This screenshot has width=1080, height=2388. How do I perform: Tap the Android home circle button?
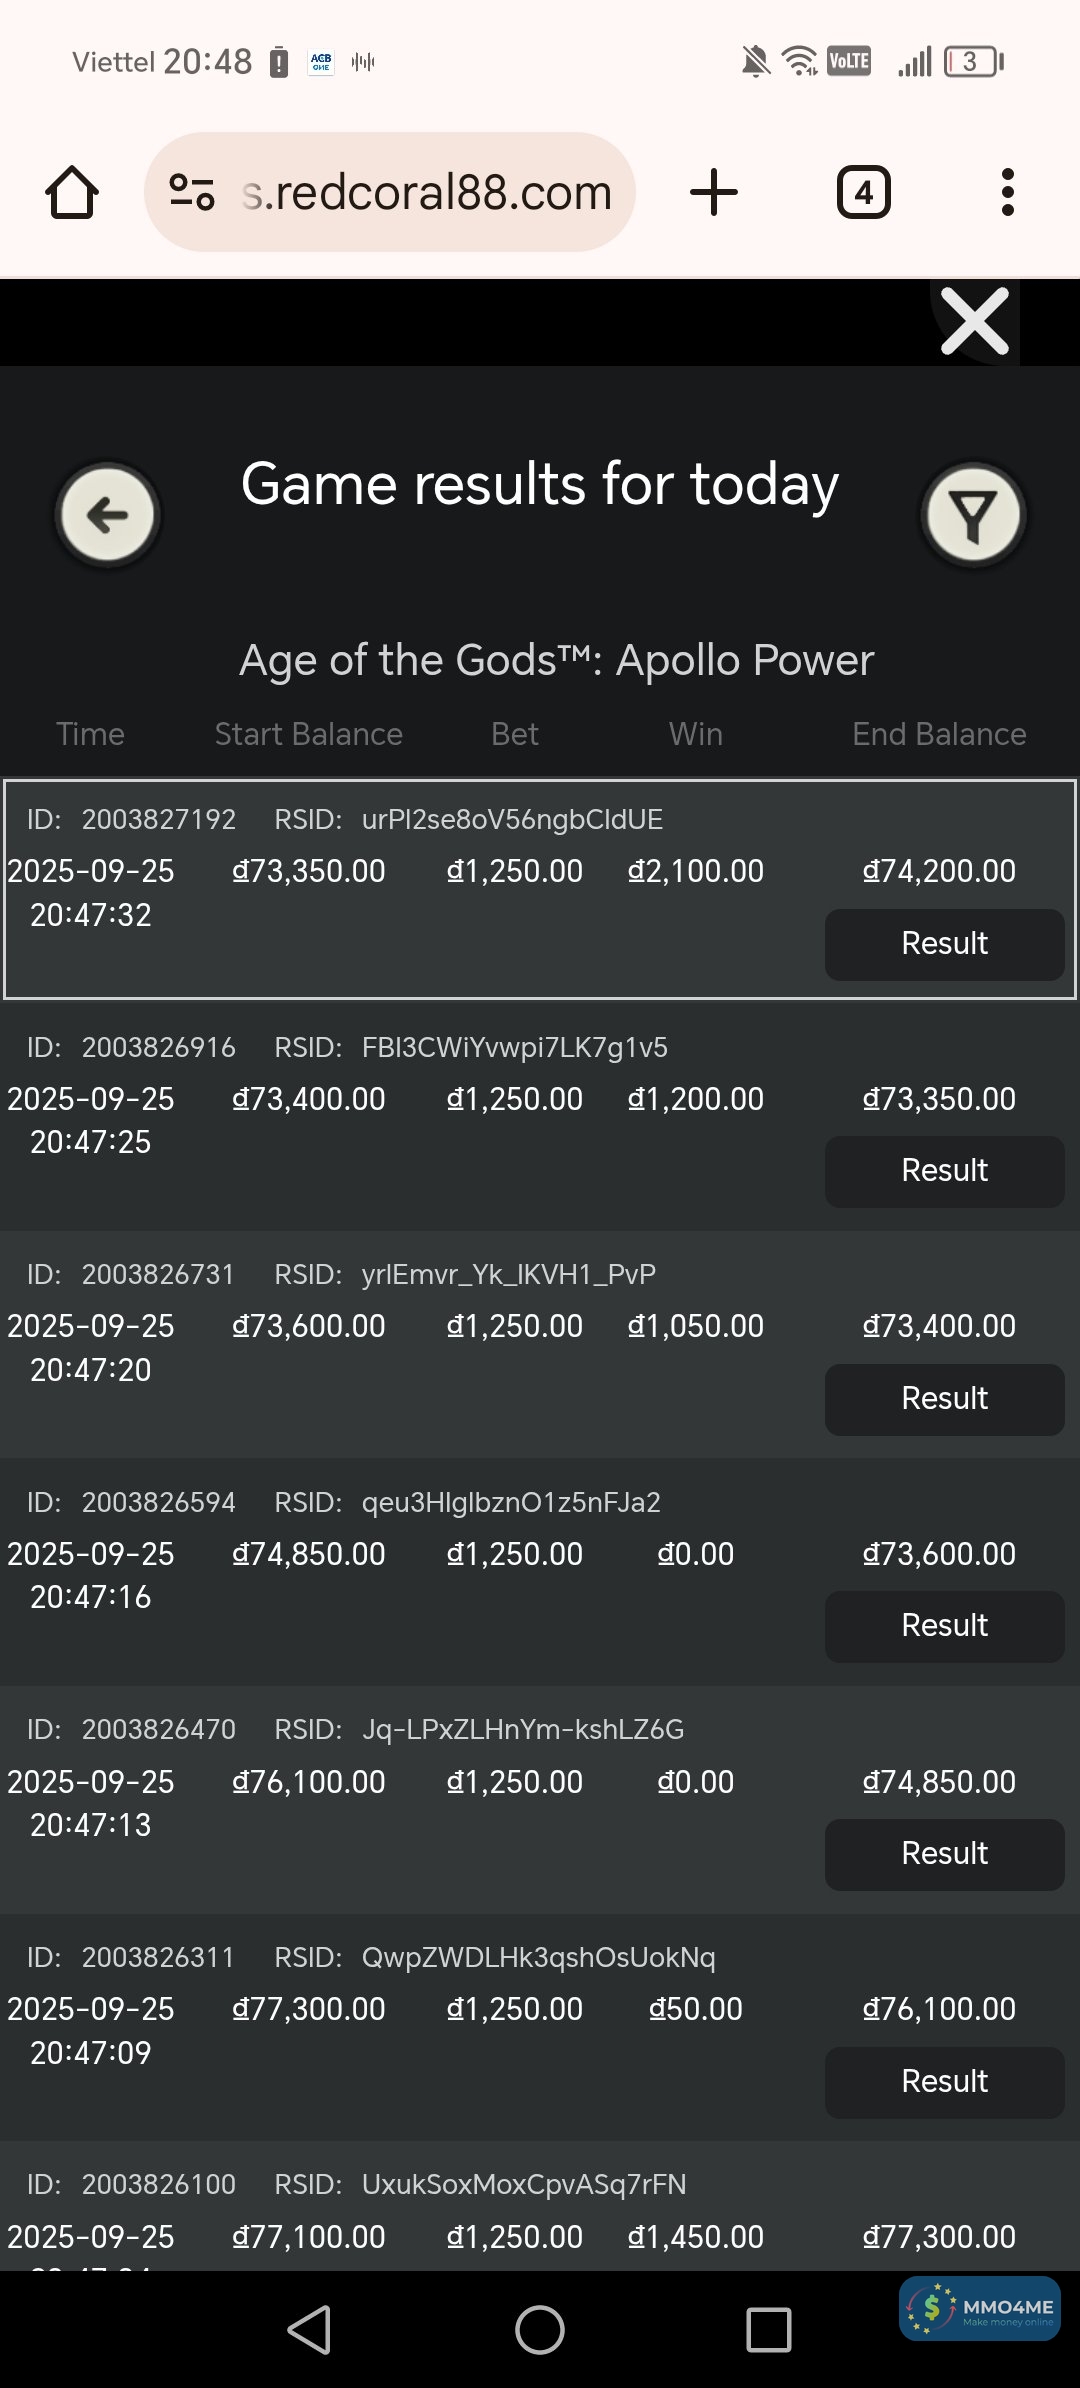539,2330
